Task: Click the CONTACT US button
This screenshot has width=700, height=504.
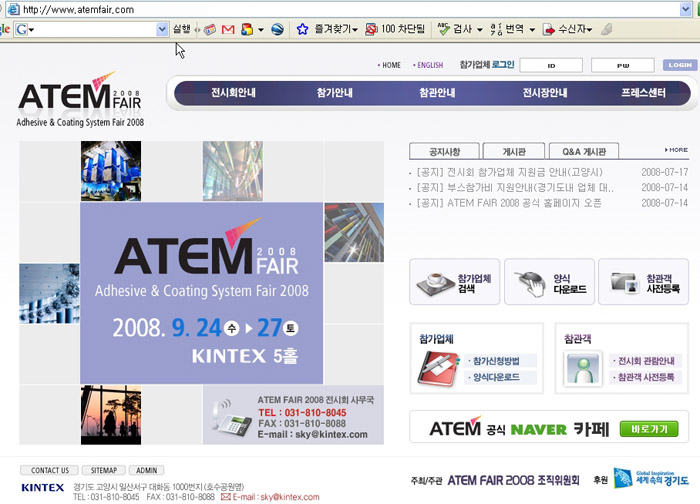Action: (x=50, y=470)
